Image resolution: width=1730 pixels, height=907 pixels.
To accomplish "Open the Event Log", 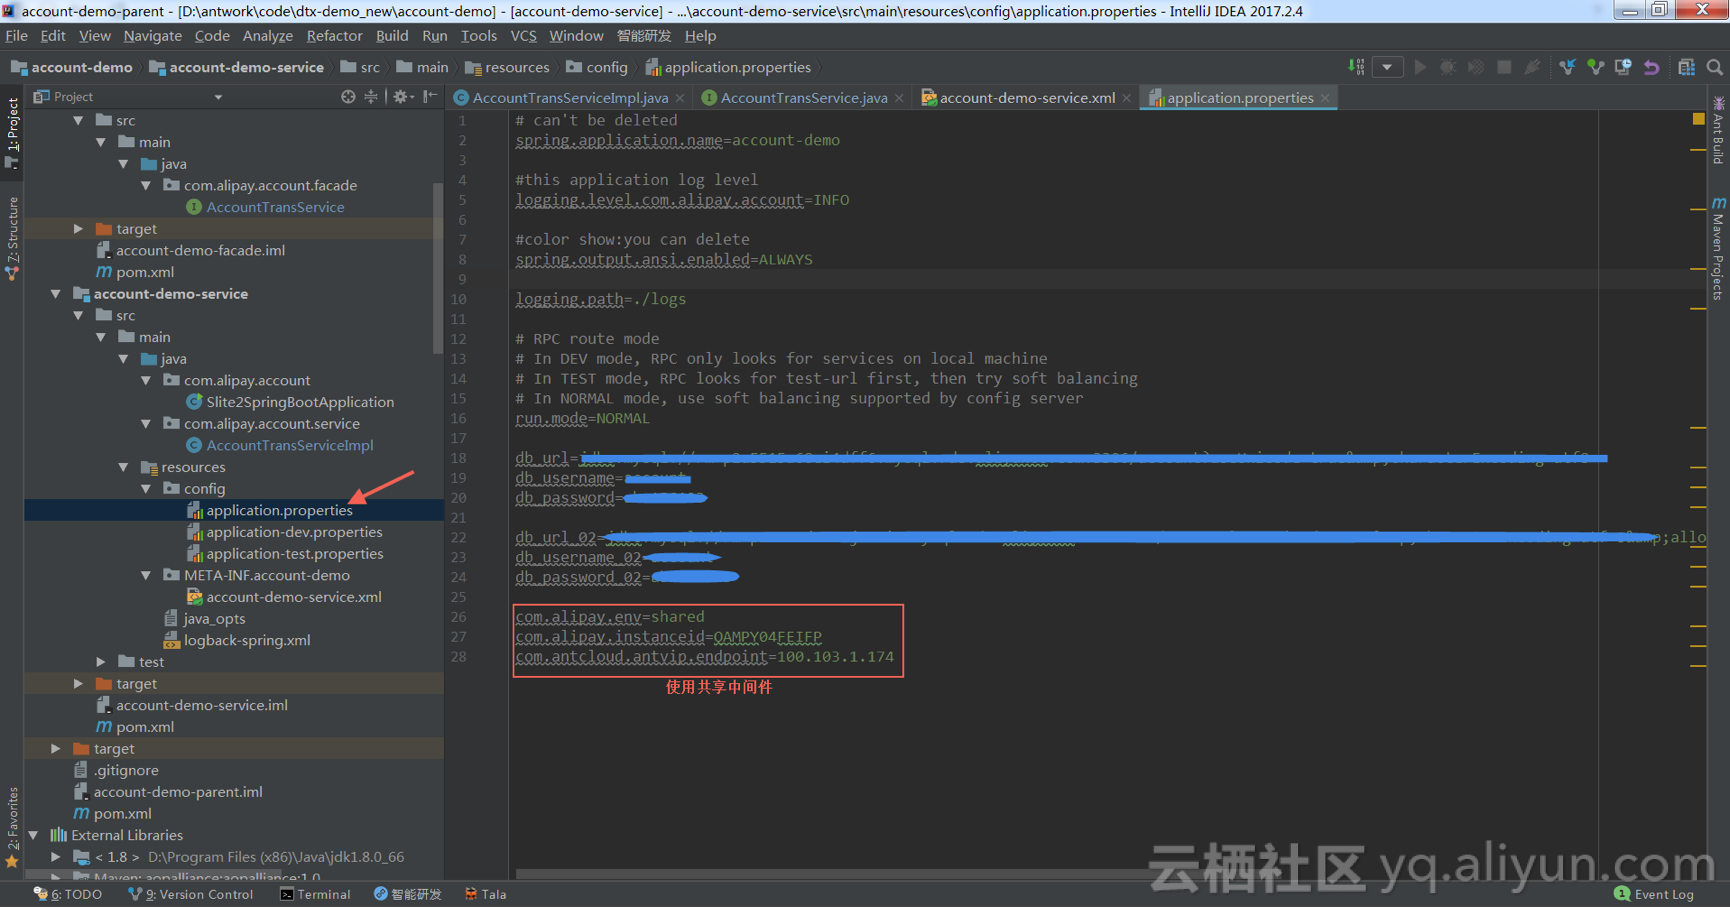I will [1654, 894].
